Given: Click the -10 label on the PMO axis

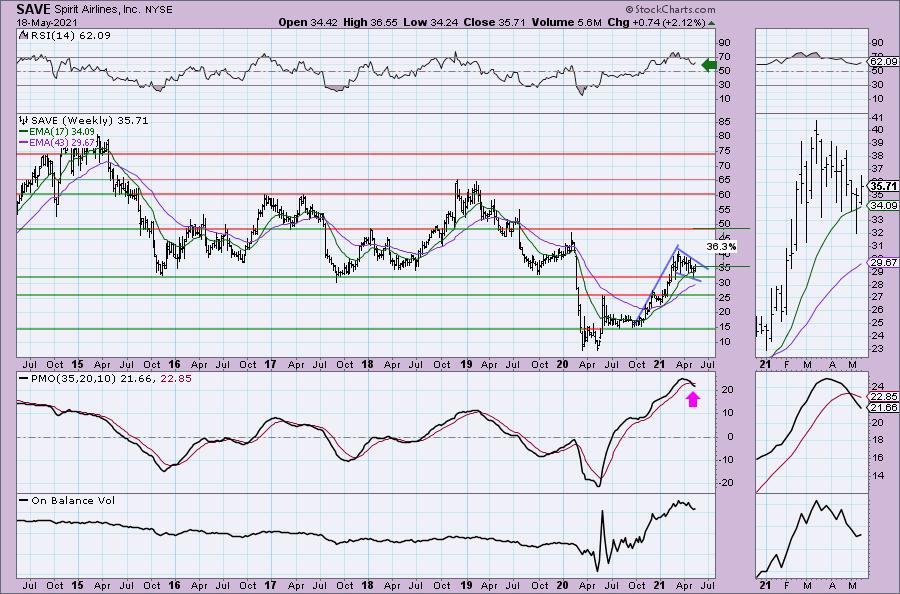Looking at the screenshot, I should (726, 459).
